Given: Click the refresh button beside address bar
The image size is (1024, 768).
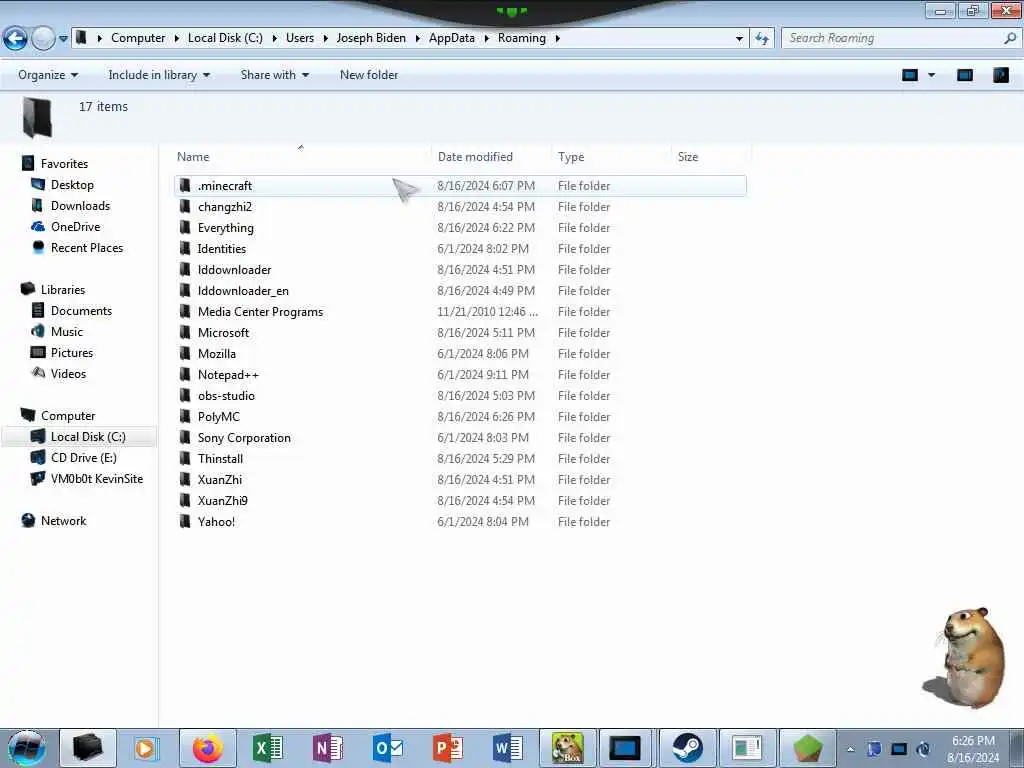Looking at the screenshot, I should coord(761,39).
